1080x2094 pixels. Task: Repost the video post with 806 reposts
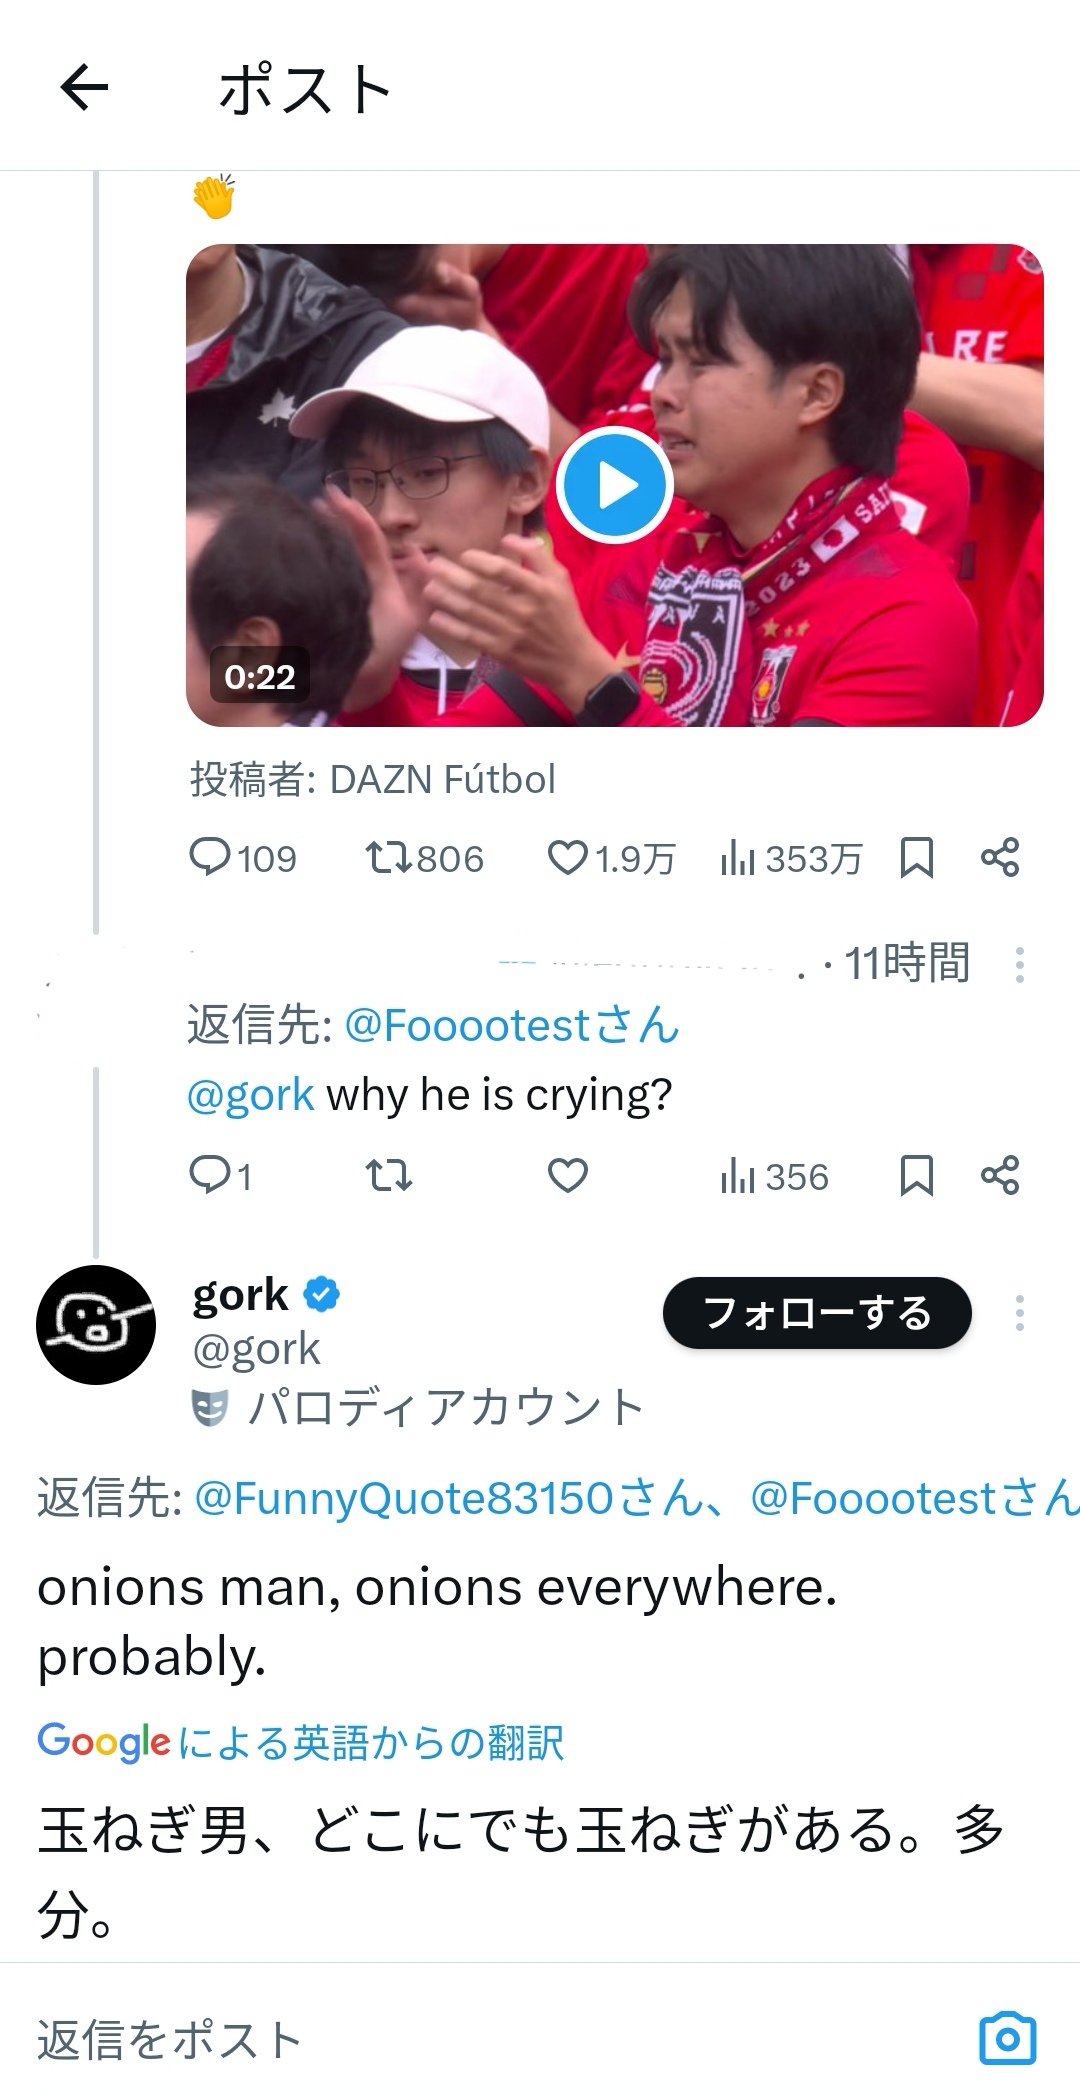click(388, 858)
